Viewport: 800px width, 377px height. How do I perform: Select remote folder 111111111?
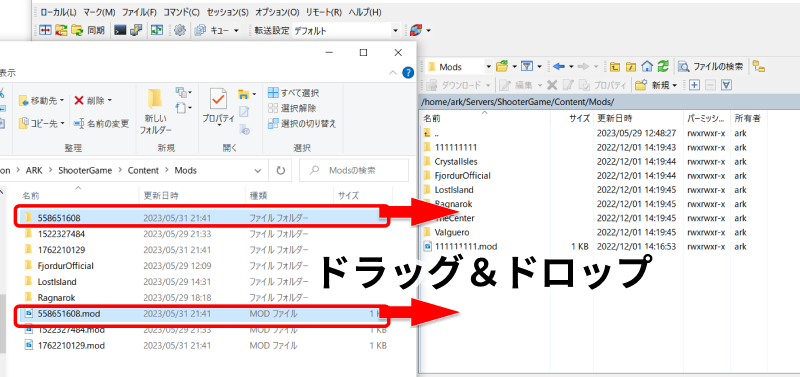(x=456, y=147)
